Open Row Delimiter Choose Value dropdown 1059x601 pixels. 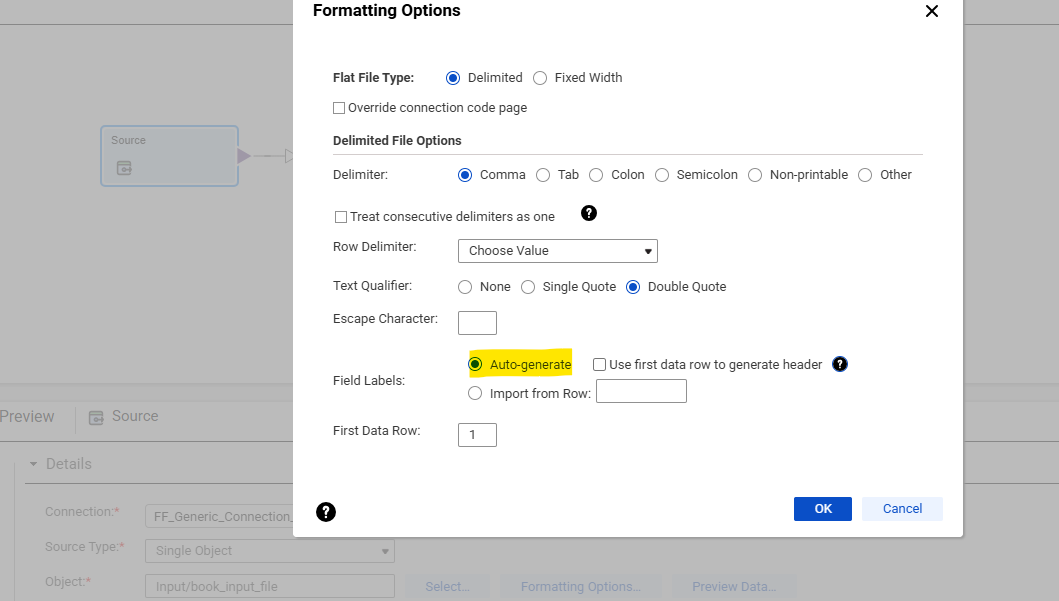click(x=558, y=251)
